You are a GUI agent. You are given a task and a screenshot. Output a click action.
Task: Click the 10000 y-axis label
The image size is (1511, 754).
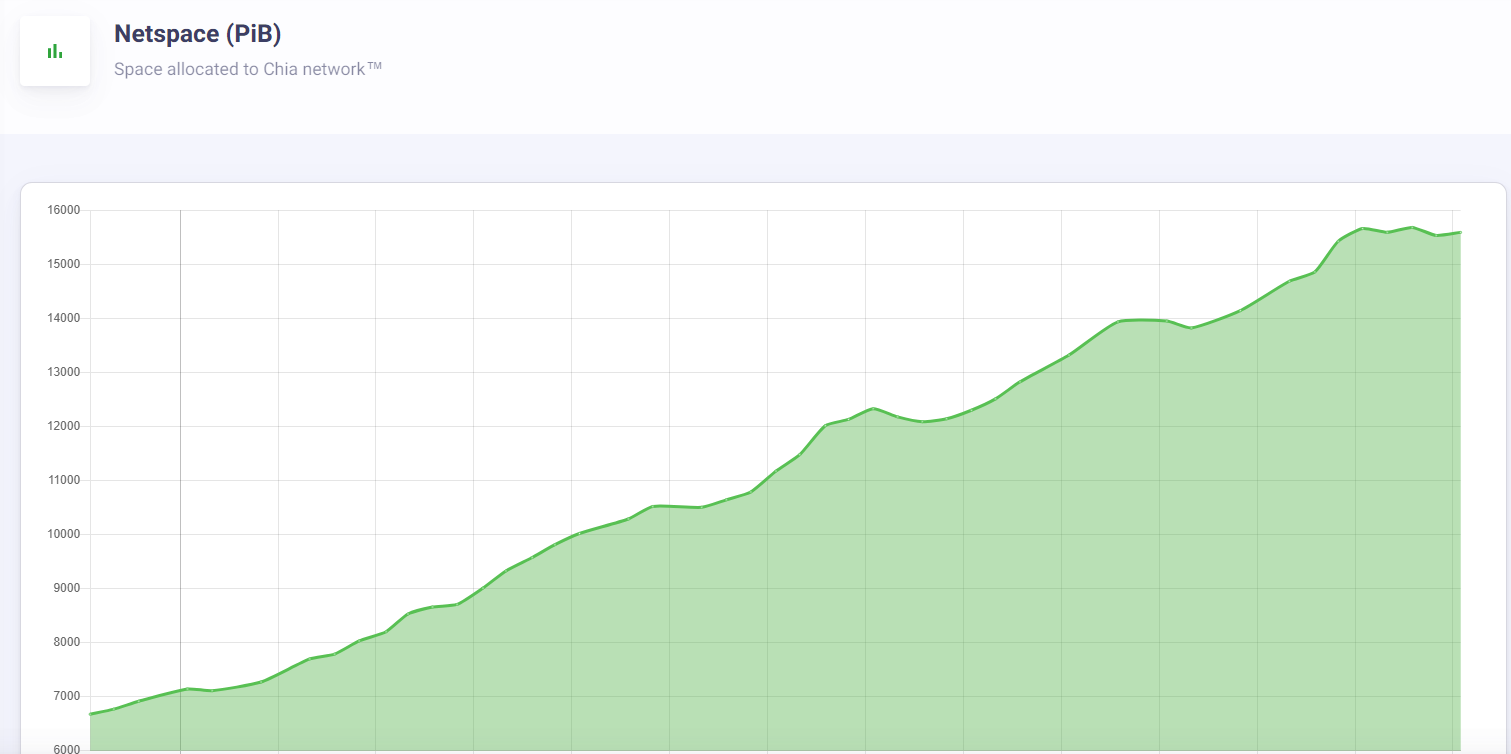tap(63, 534)
